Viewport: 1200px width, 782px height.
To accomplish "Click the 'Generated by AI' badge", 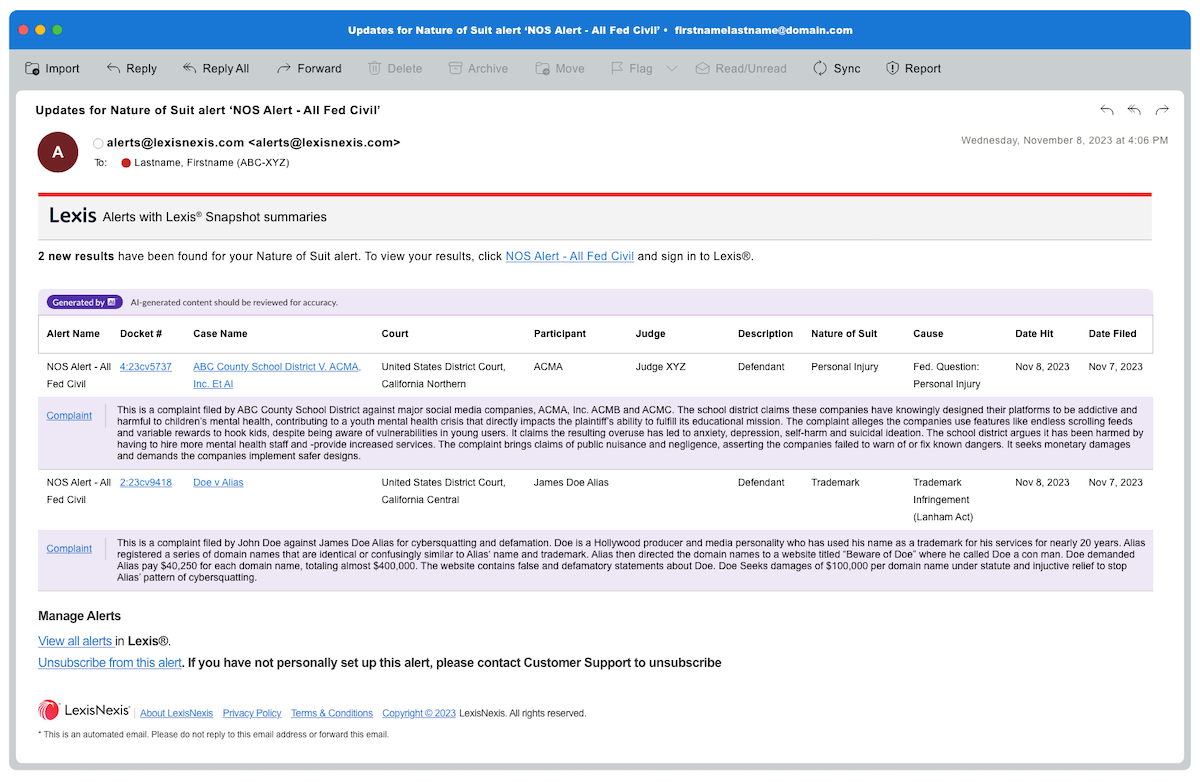I will tap(85, 302).
